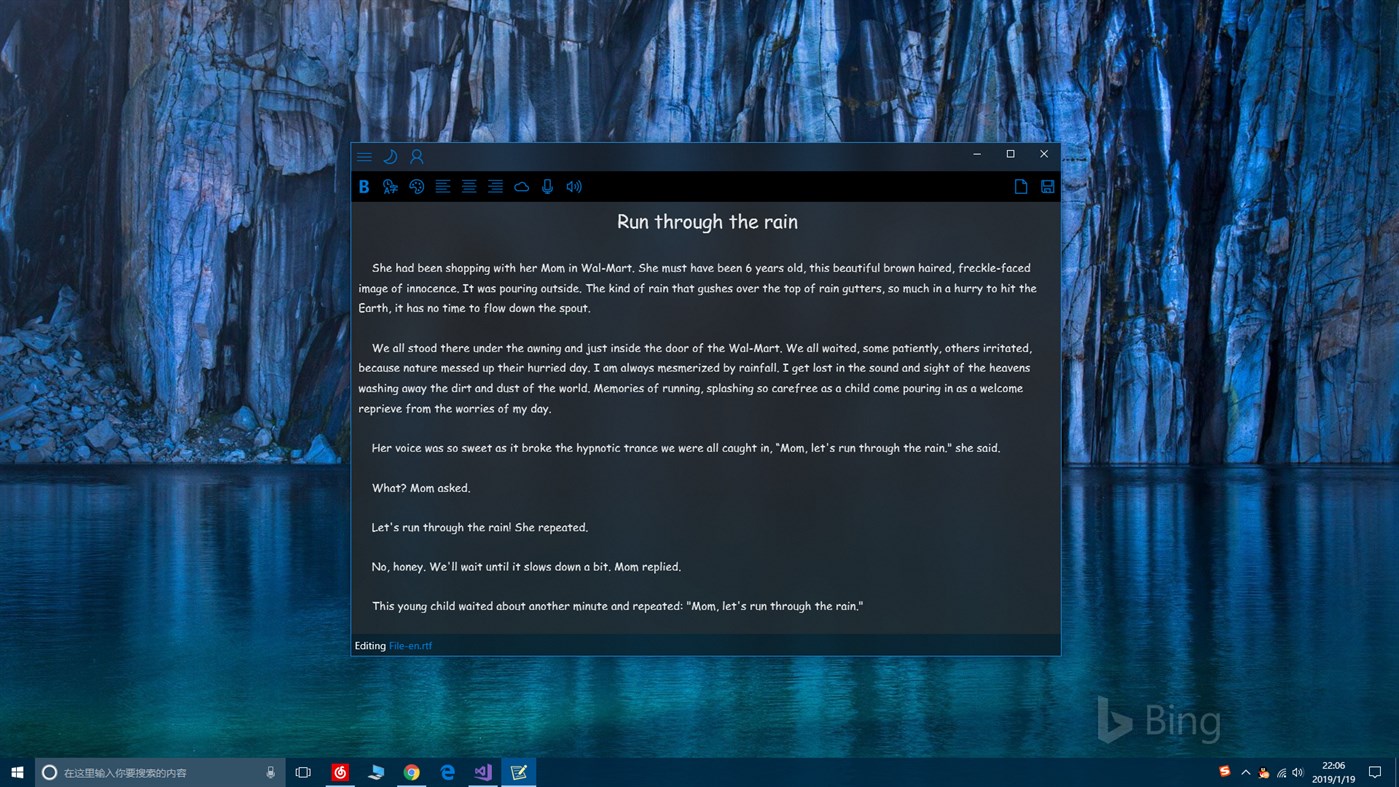Enable left text alignment

(442, 186)
